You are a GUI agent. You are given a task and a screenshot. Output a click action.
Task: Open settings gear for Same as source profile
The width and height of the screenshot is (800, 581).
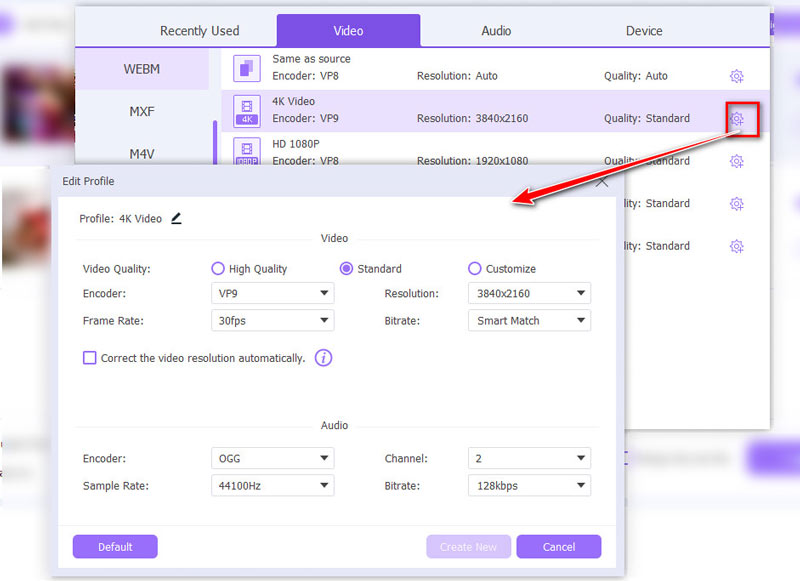[x=736, y=76]
